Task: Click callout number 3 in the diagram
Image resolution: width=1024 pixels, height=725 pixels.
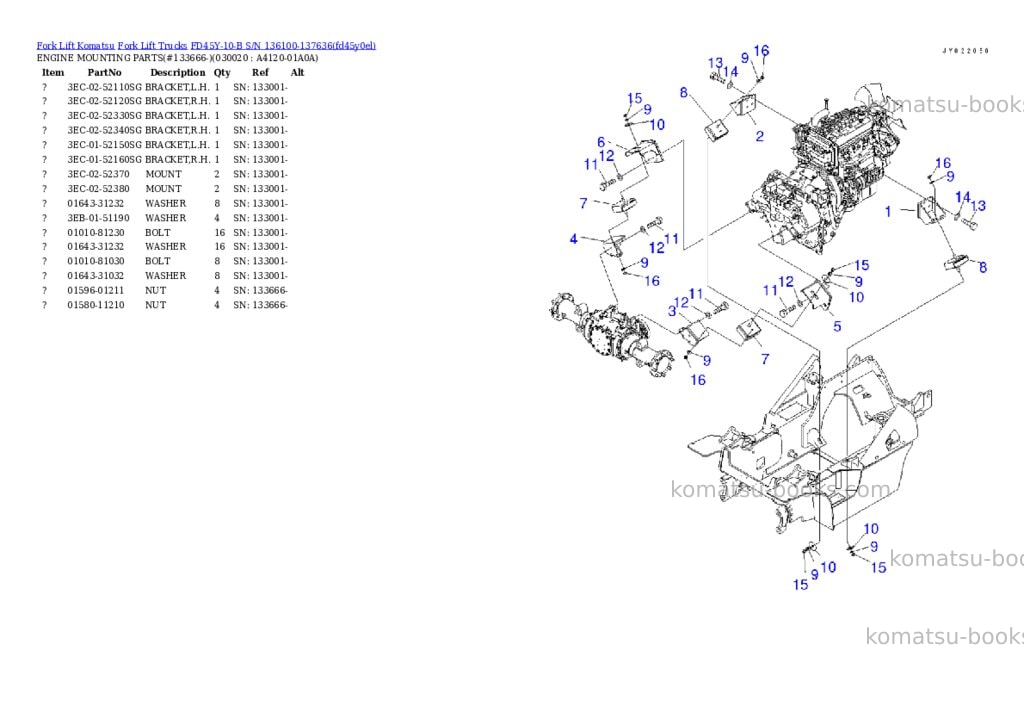Action: click(x=671, y=311)
